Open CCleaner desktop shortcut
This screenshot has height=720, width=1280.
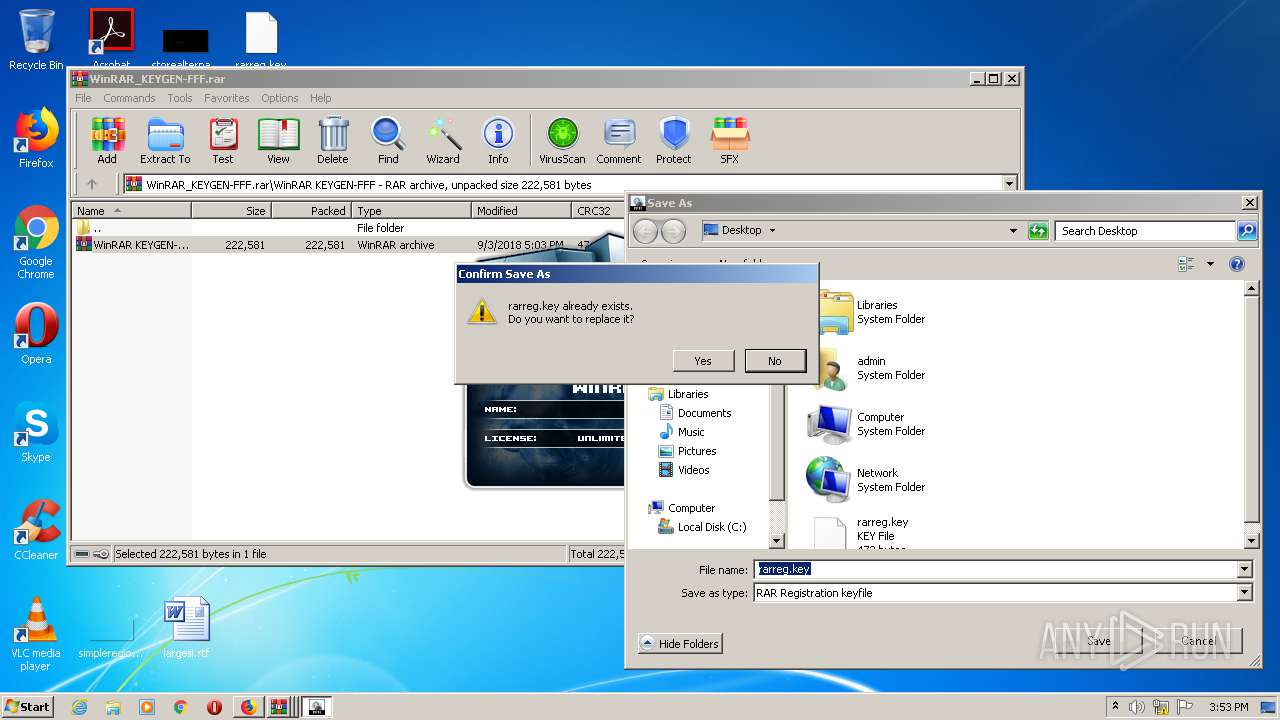36,531
